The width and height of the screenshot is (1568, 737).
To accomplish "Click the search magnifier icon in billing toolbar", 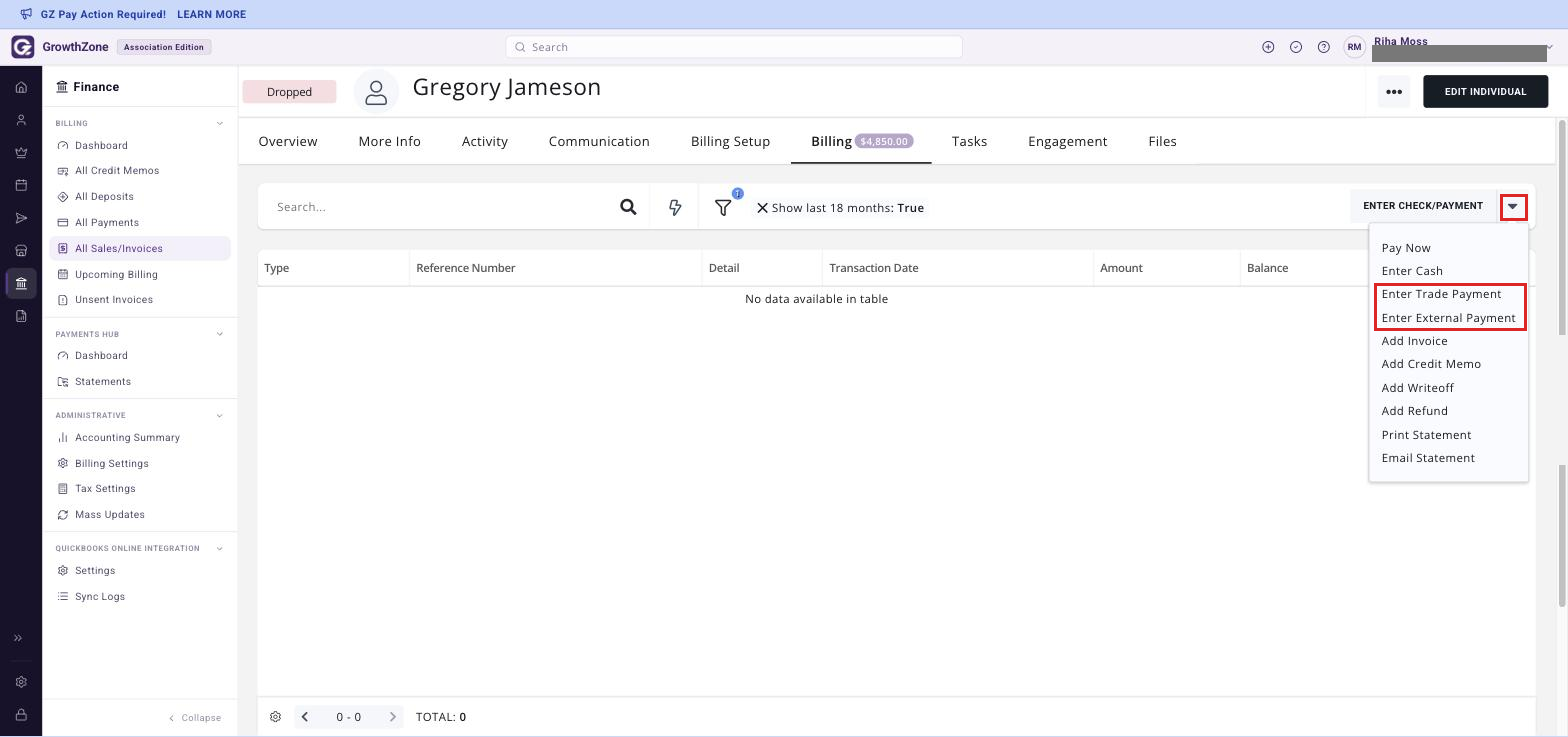I will 628,207.
